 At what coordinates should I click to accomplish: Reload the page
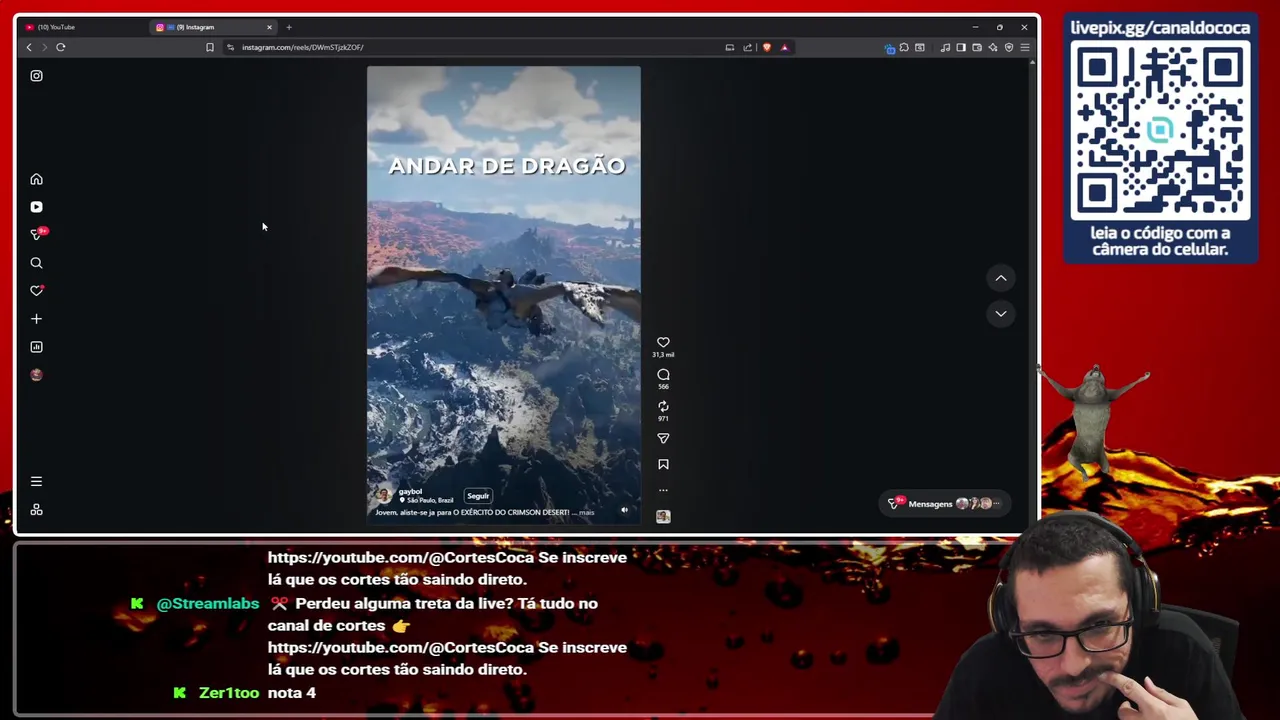pos(61,47)
